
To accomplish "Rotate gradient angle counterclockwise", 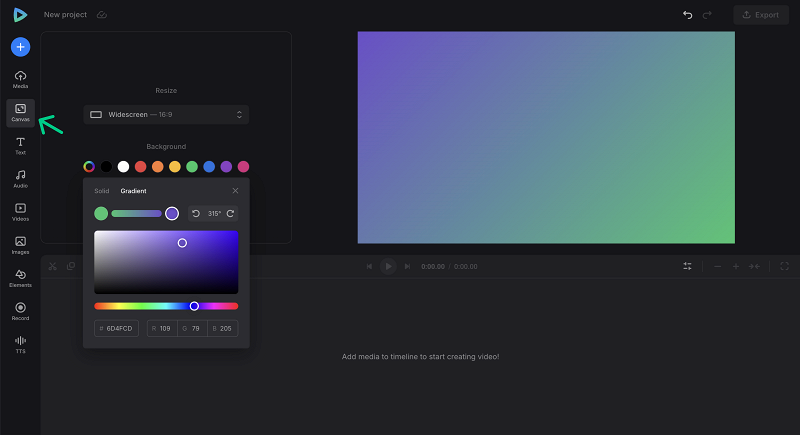I will click(196, 214).
